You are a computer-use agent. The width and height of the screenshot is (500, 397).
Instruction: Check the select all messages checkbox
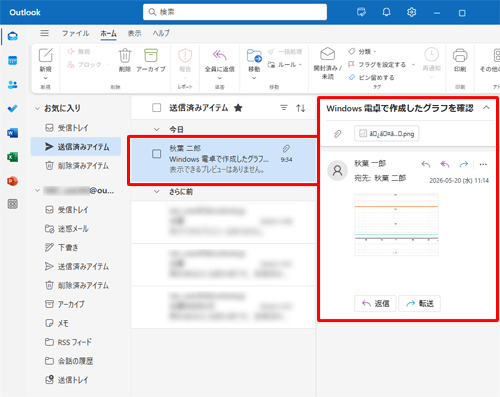[156, 108]
